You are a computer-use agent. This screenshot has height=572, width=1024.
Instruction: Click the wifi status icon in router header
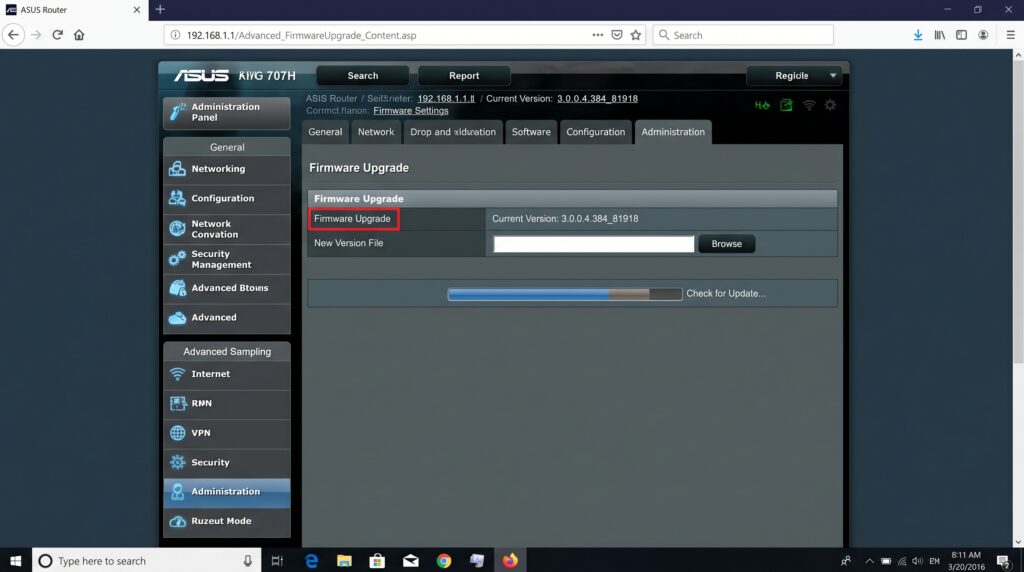pos(808,105)
